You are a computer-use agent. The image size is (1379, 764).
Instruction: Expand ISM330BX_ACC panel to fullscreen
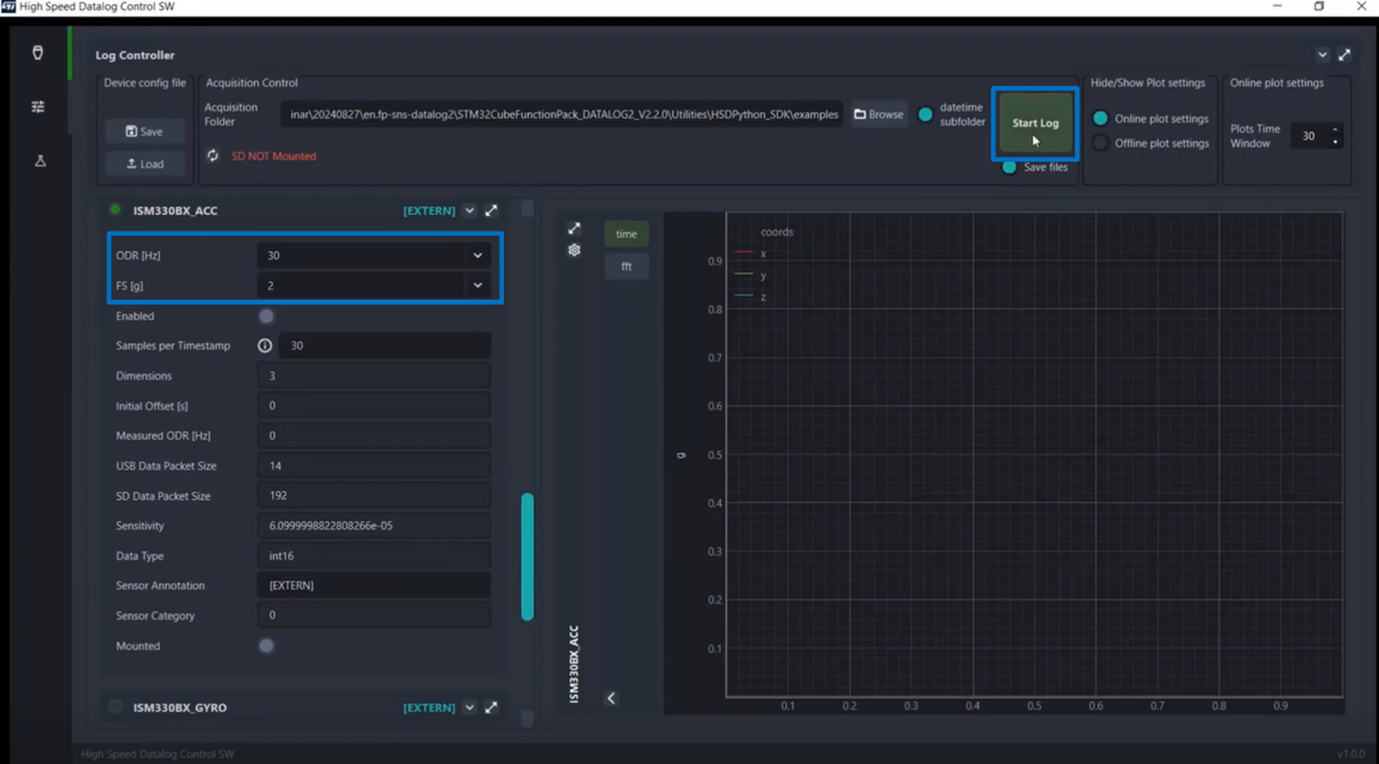pyautogui.click(x=491, y=211)
